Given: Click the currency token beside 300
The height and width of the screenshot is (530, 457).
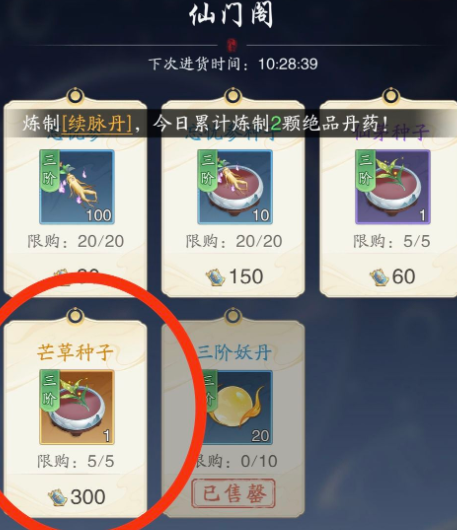Looking at the screenshot, I should coord(57,497).
